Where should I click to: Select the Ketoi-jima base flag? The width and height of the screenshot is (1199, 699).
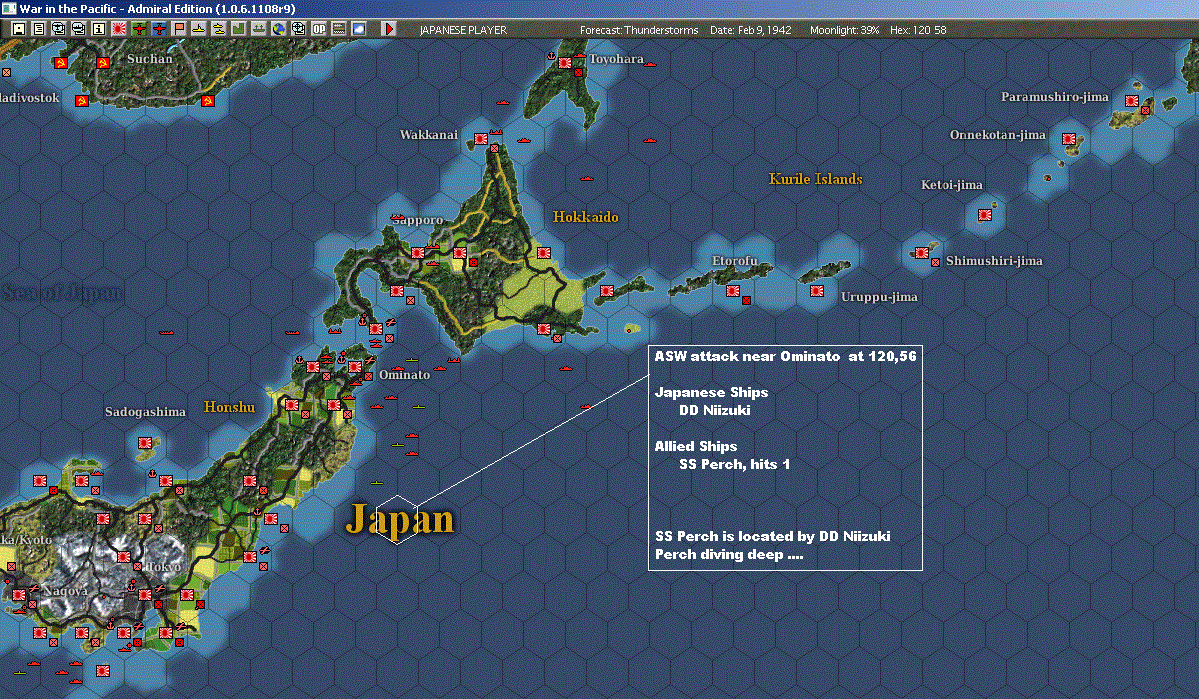pos(985,215)
